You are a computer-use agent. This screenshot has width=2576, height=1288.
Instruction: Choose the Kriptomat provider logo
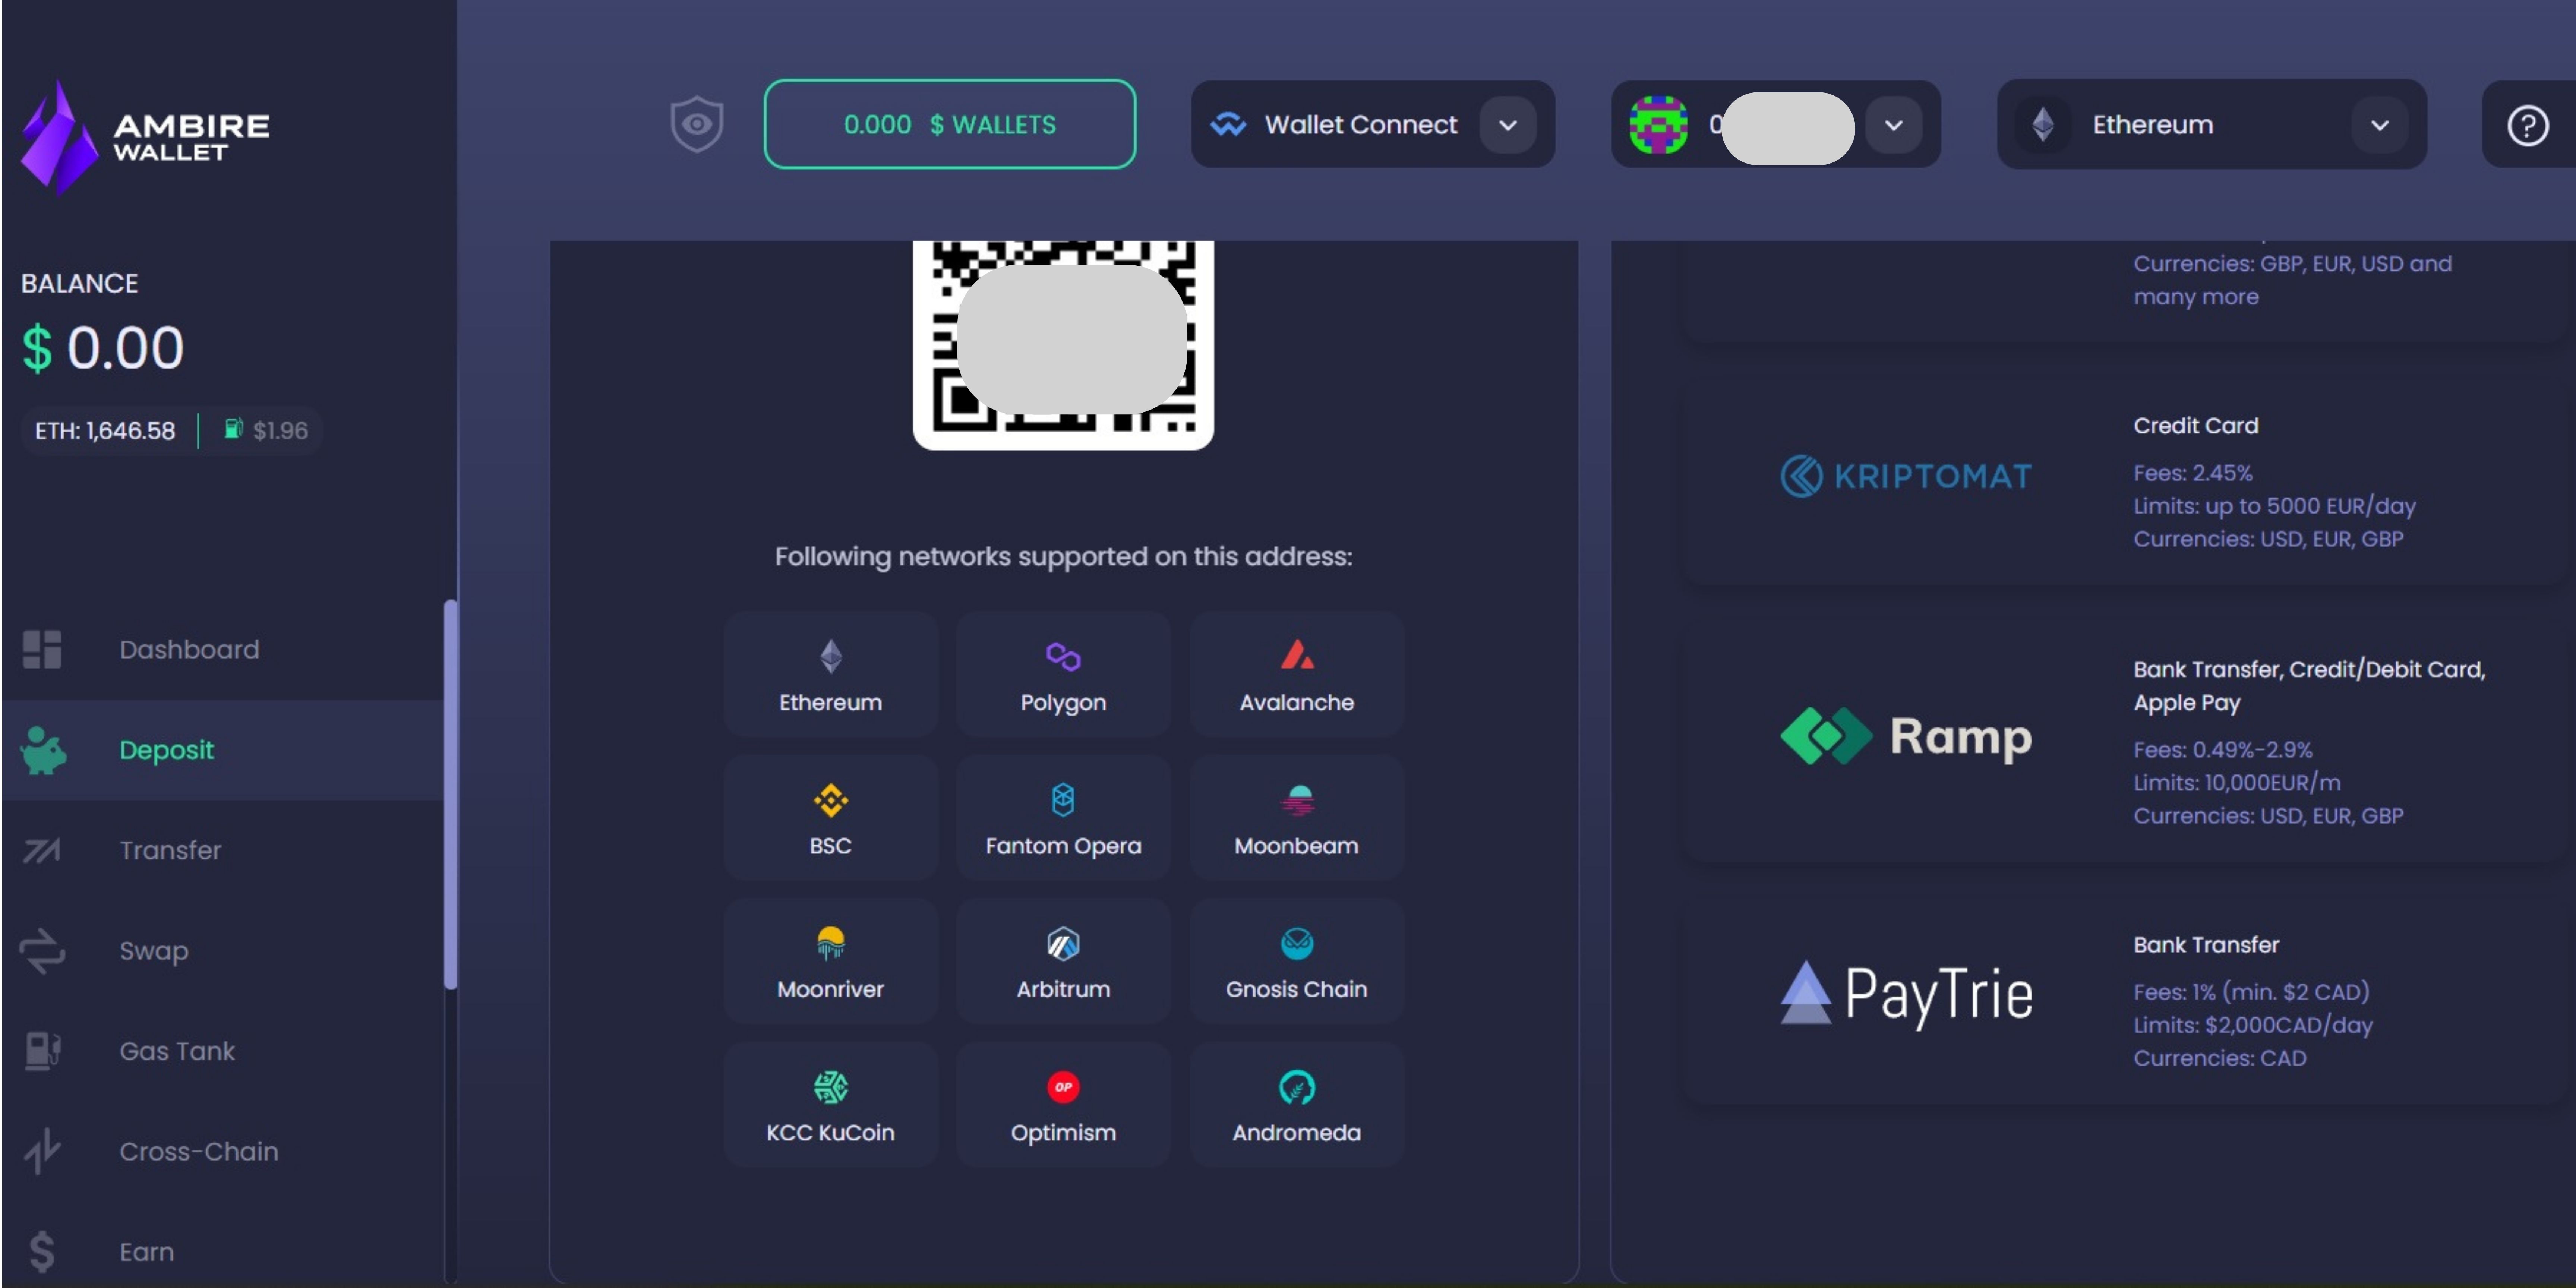[1905, 476]
